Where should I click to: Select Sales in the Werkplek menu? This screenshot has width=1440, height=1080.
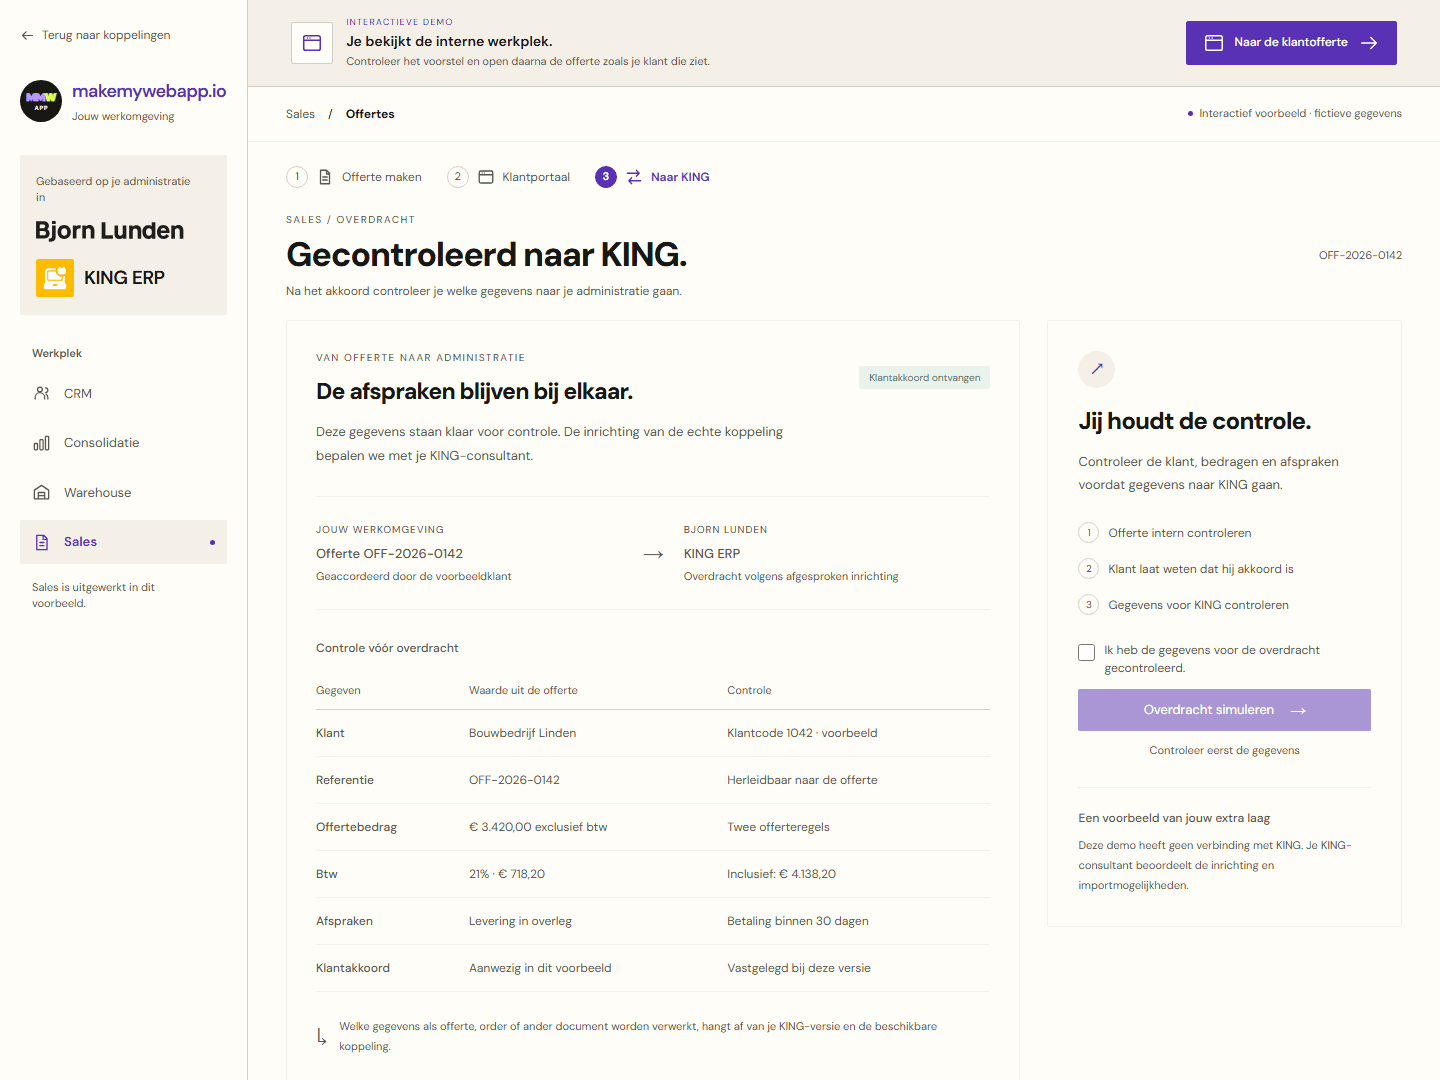pos(123,542)
